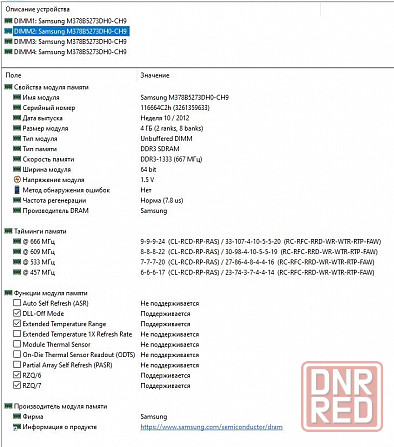This screenshot has width=394, height=447.
Task: Click the icon beside Тайминги памяти header
Action: click(9, 231)
